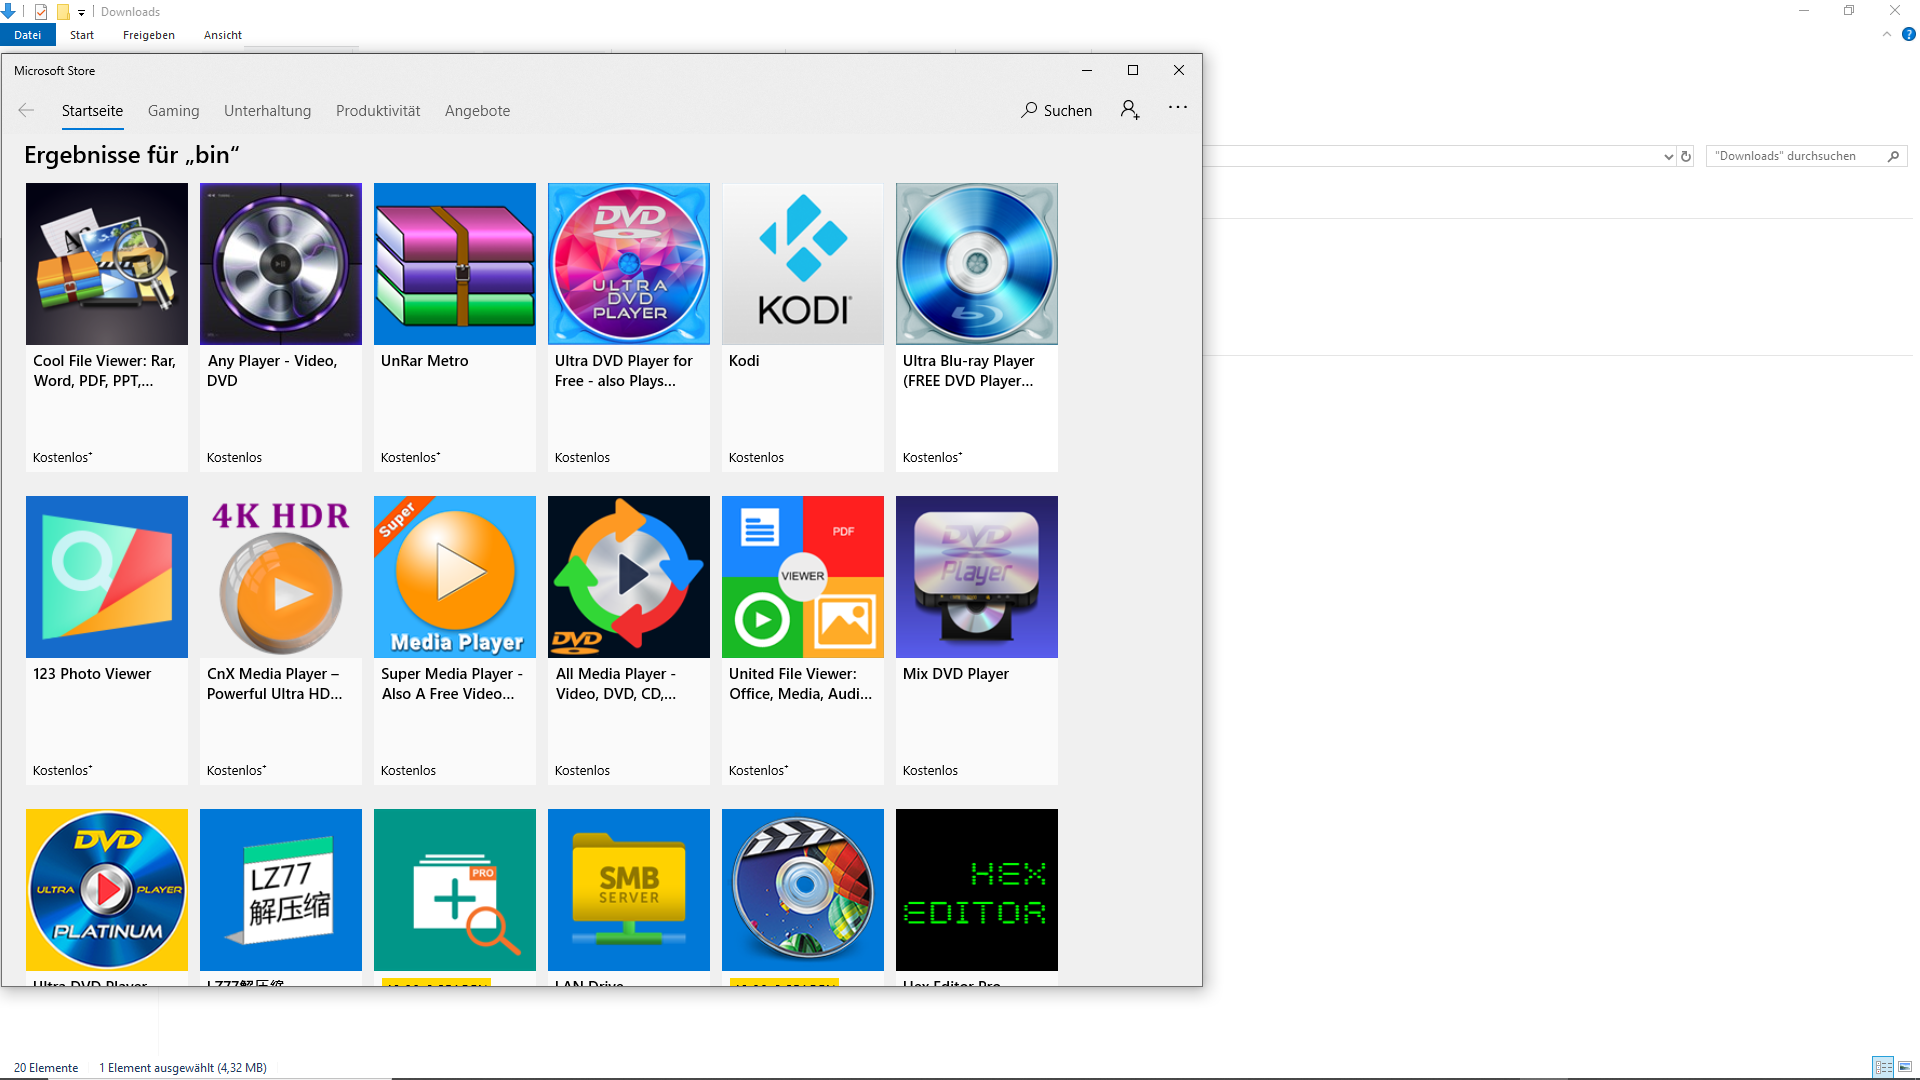Expand the Explorer ribbon chevron
Screen dimensions: 1920x1080
pos(1886,34)
